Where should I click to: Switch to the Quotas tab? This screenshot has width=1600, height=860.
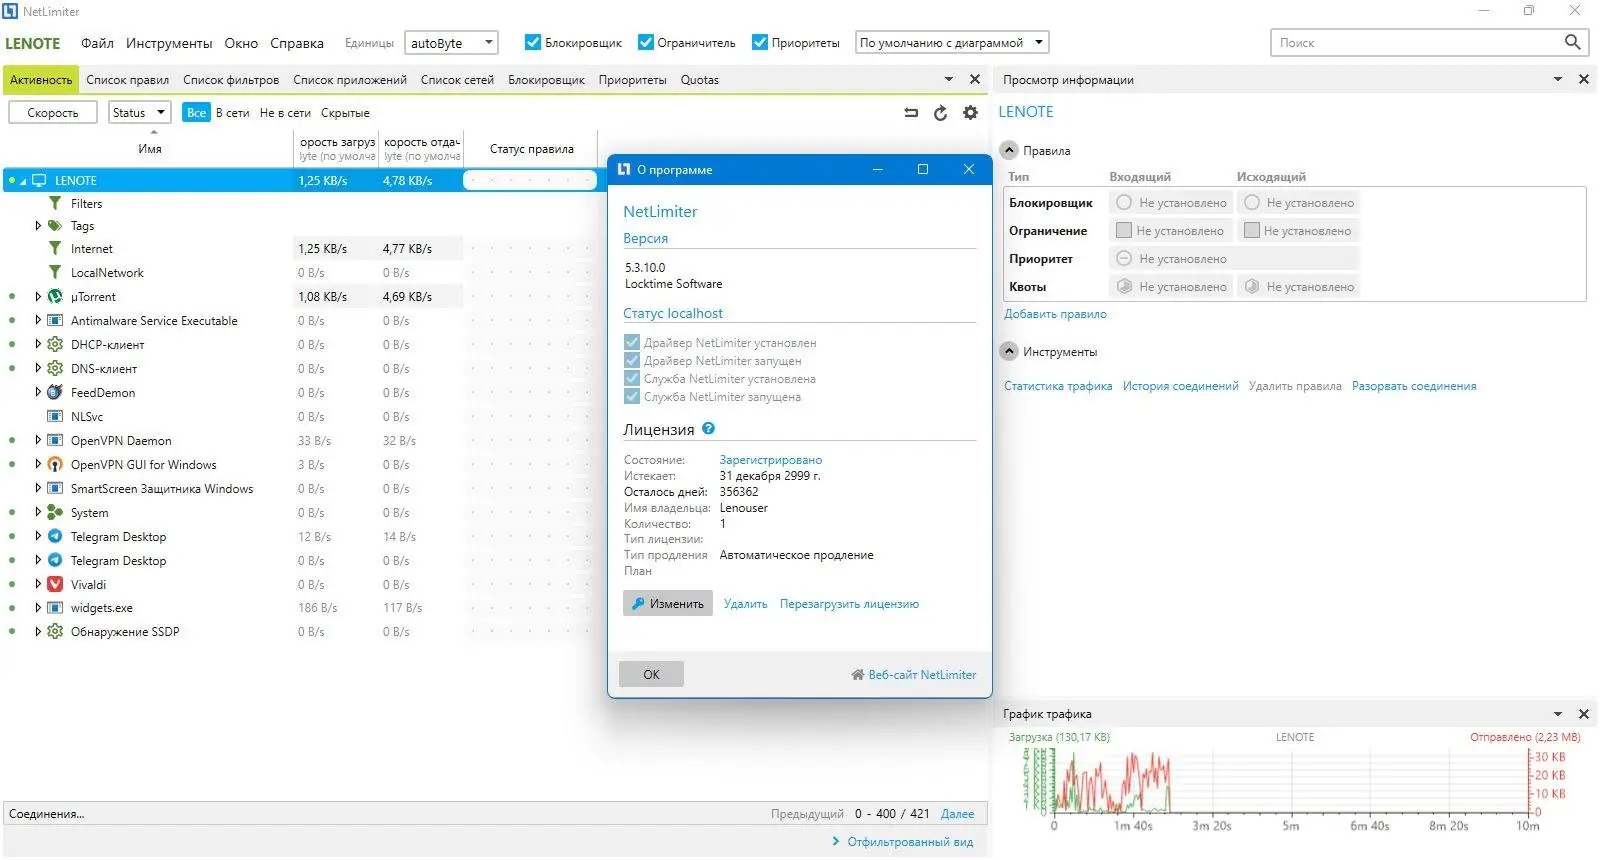pos(700,80)
